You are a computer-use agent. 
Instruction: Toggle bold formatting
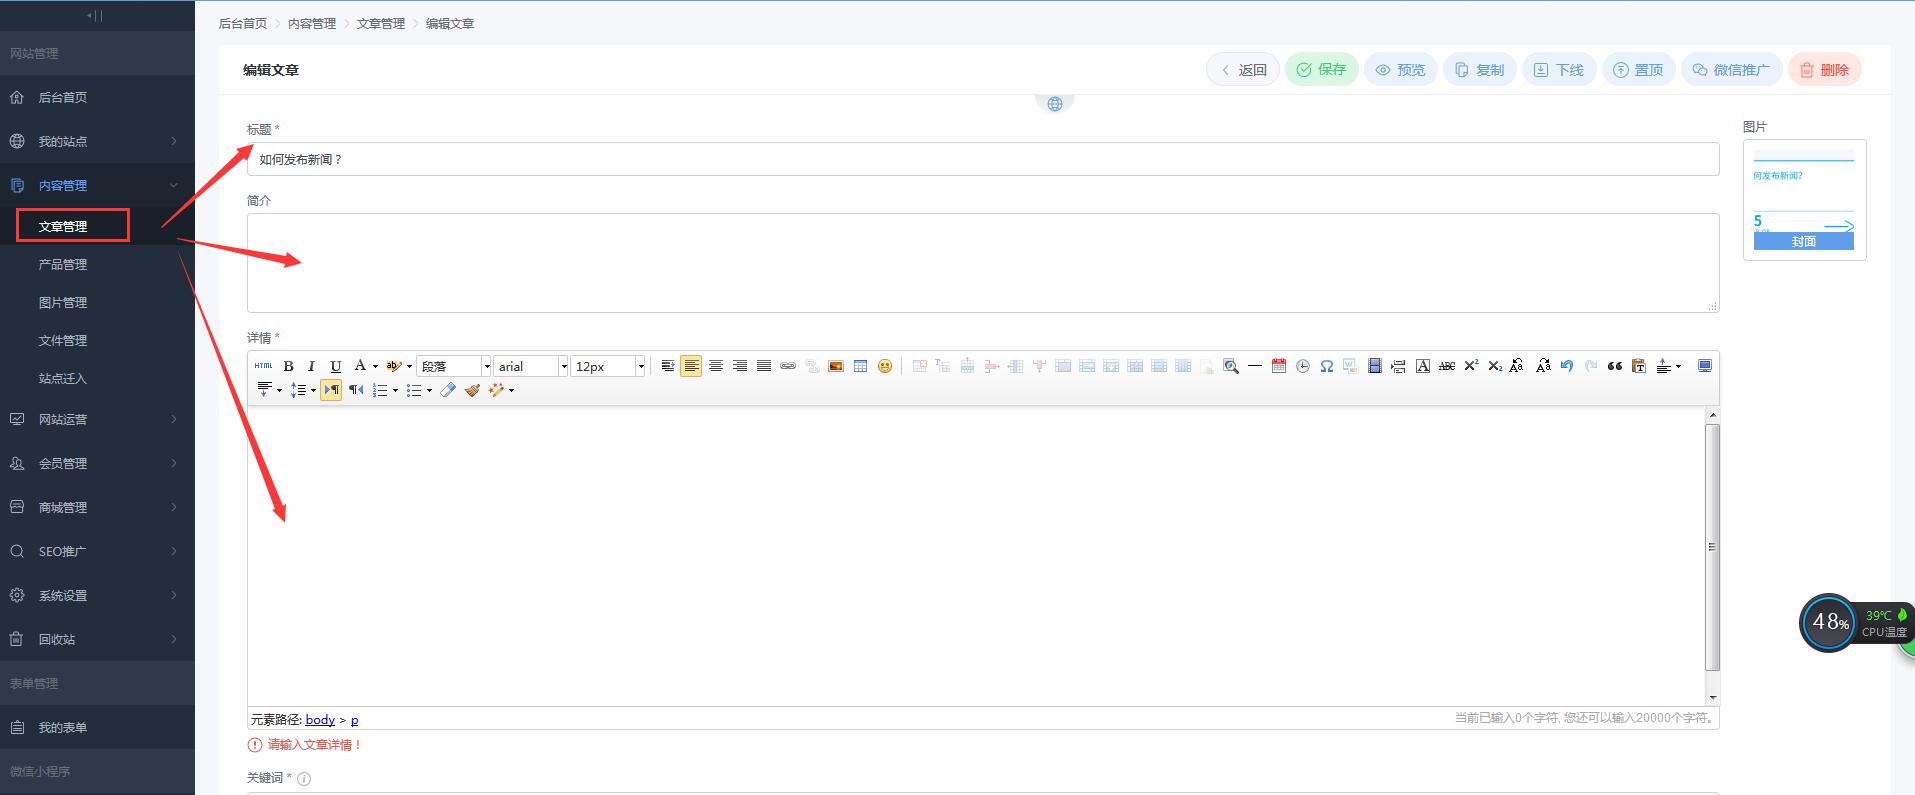click(x=288, y=366)
